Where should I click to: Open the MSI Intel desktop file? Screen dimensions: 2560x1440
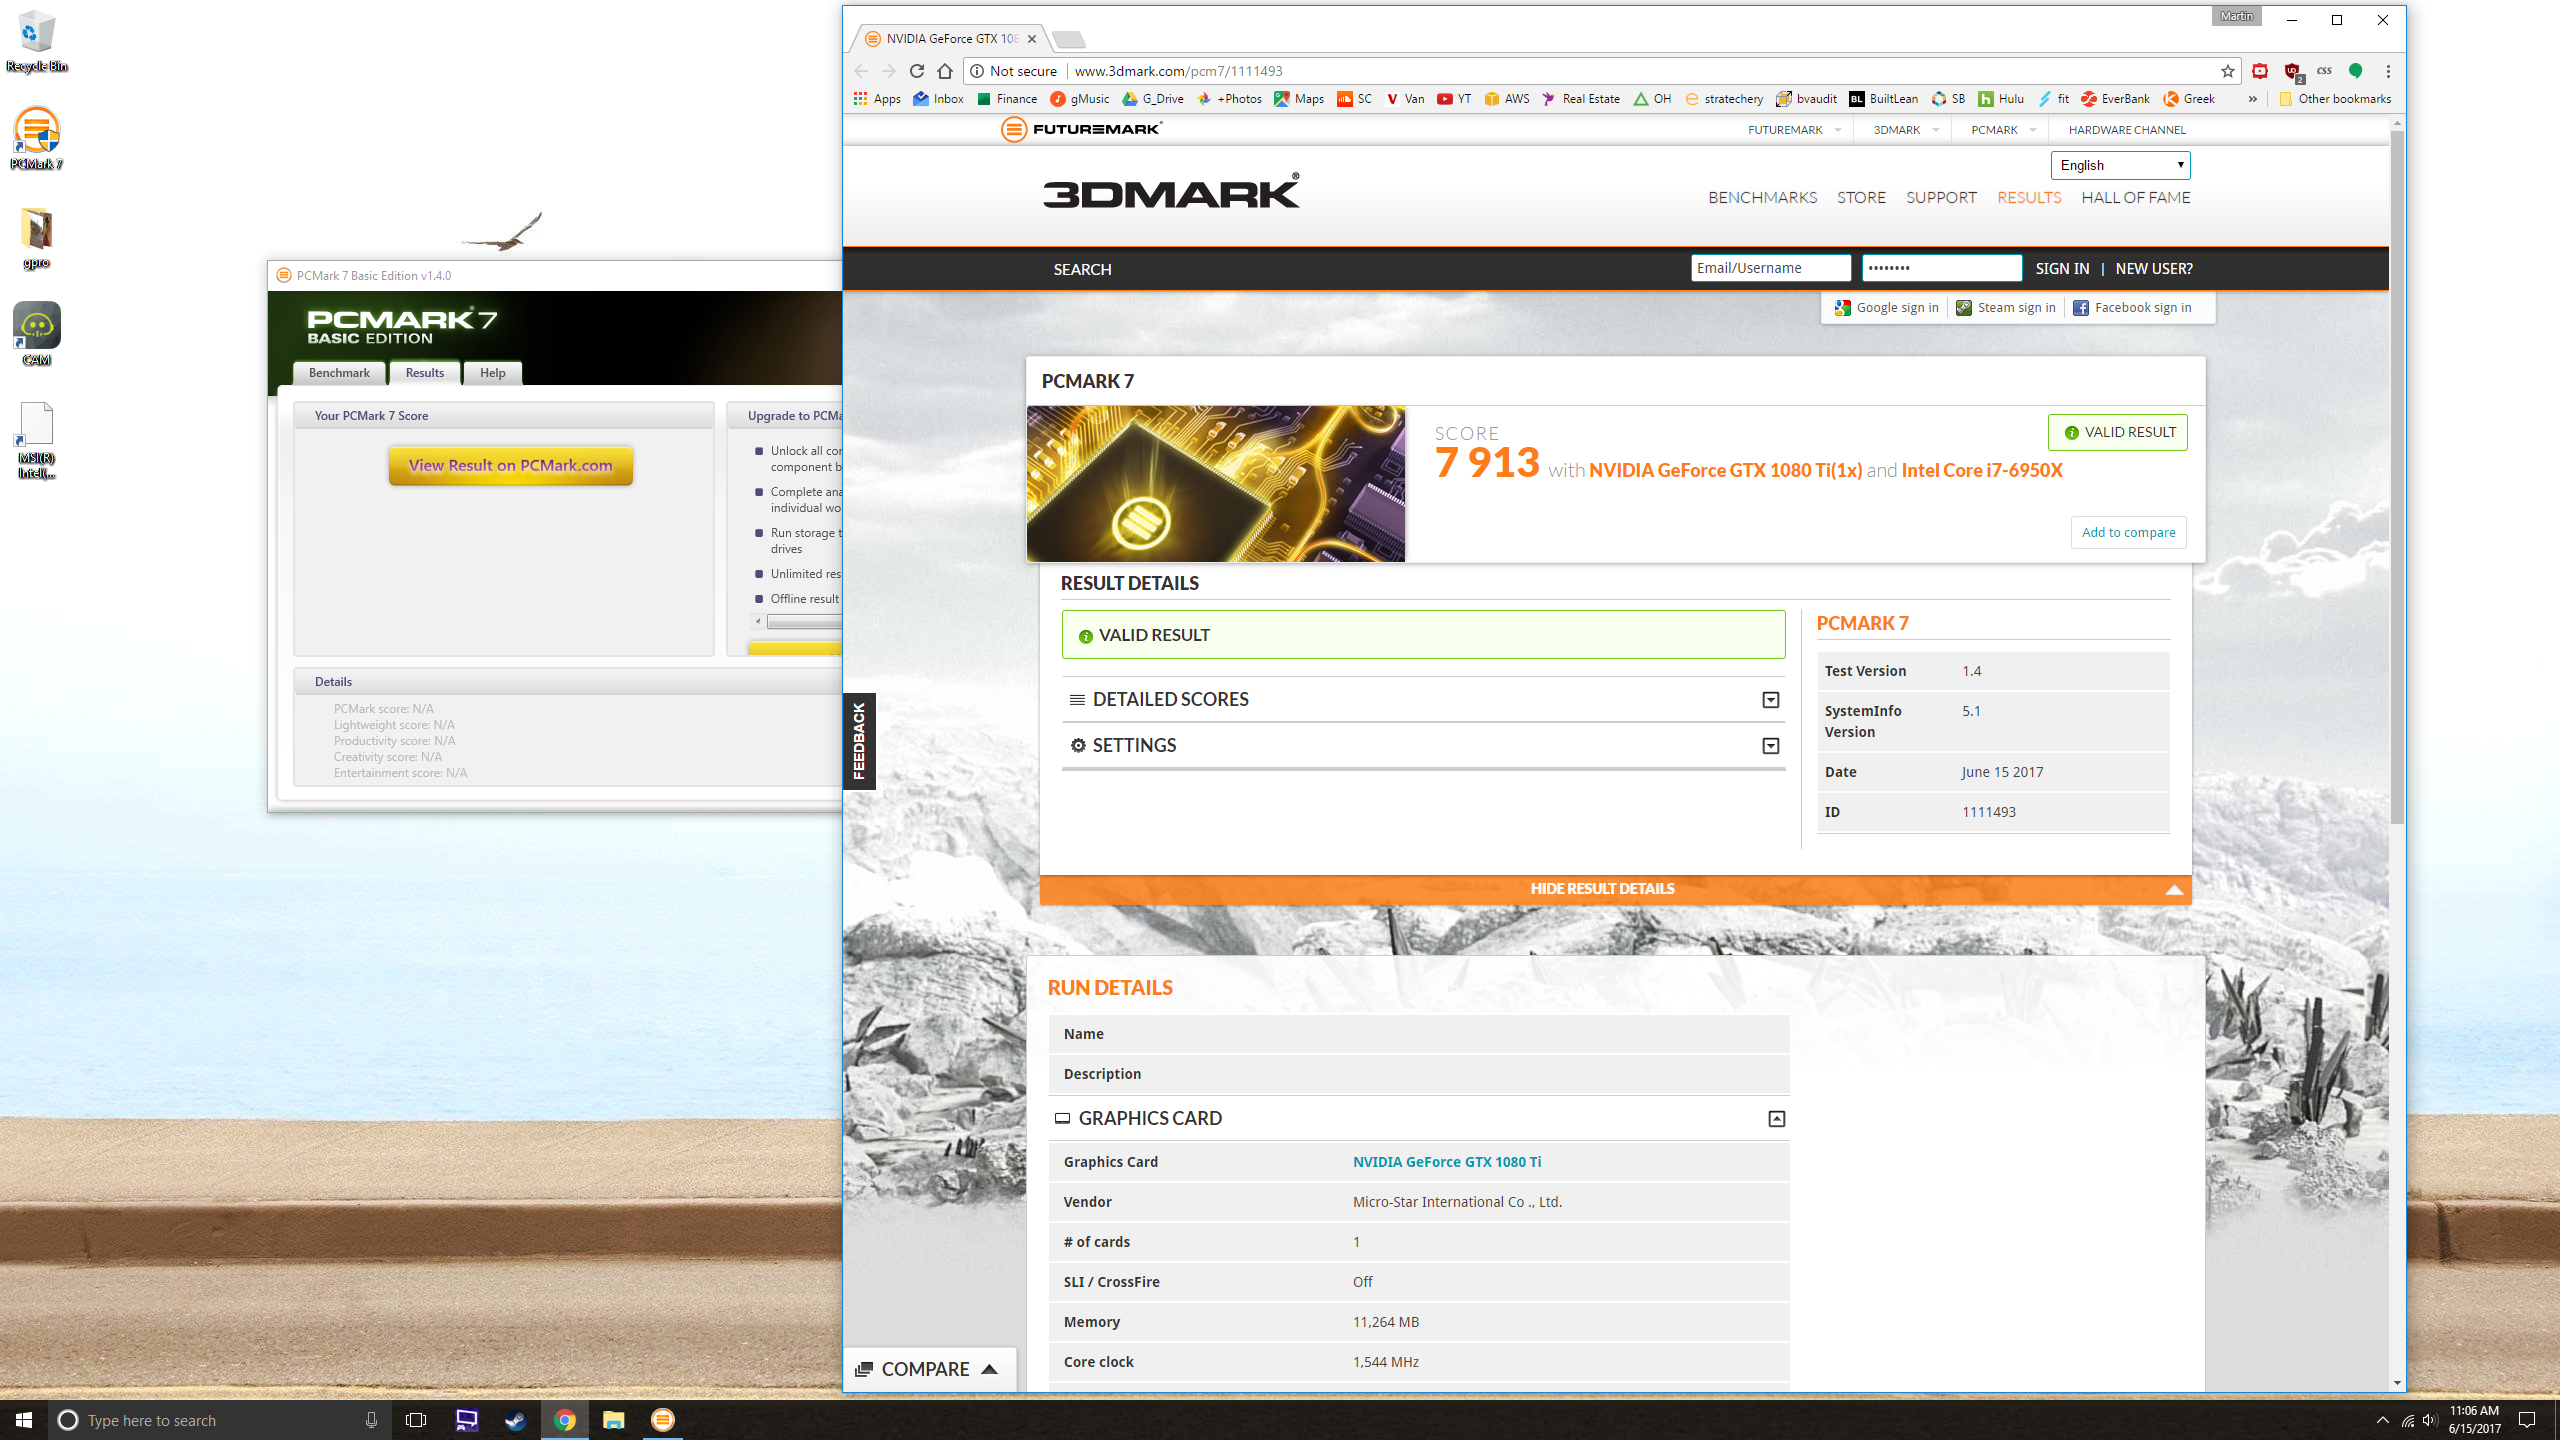click(36, 440)
